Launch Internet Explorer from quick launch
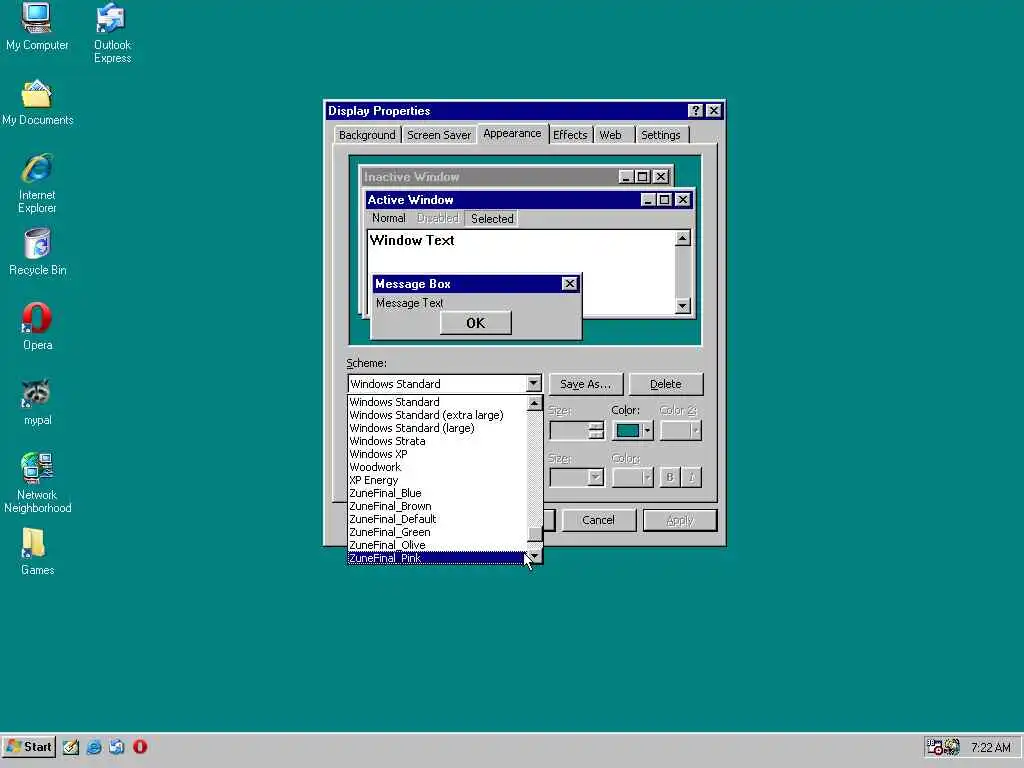 click(94, 747)
